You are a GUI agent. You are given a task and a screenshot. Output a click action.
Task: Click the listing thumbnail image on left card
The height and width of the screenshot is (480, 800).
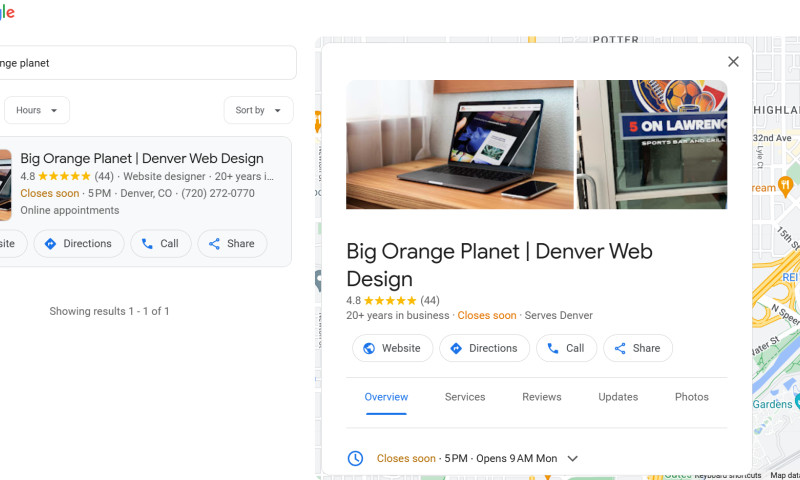point(6,185)
